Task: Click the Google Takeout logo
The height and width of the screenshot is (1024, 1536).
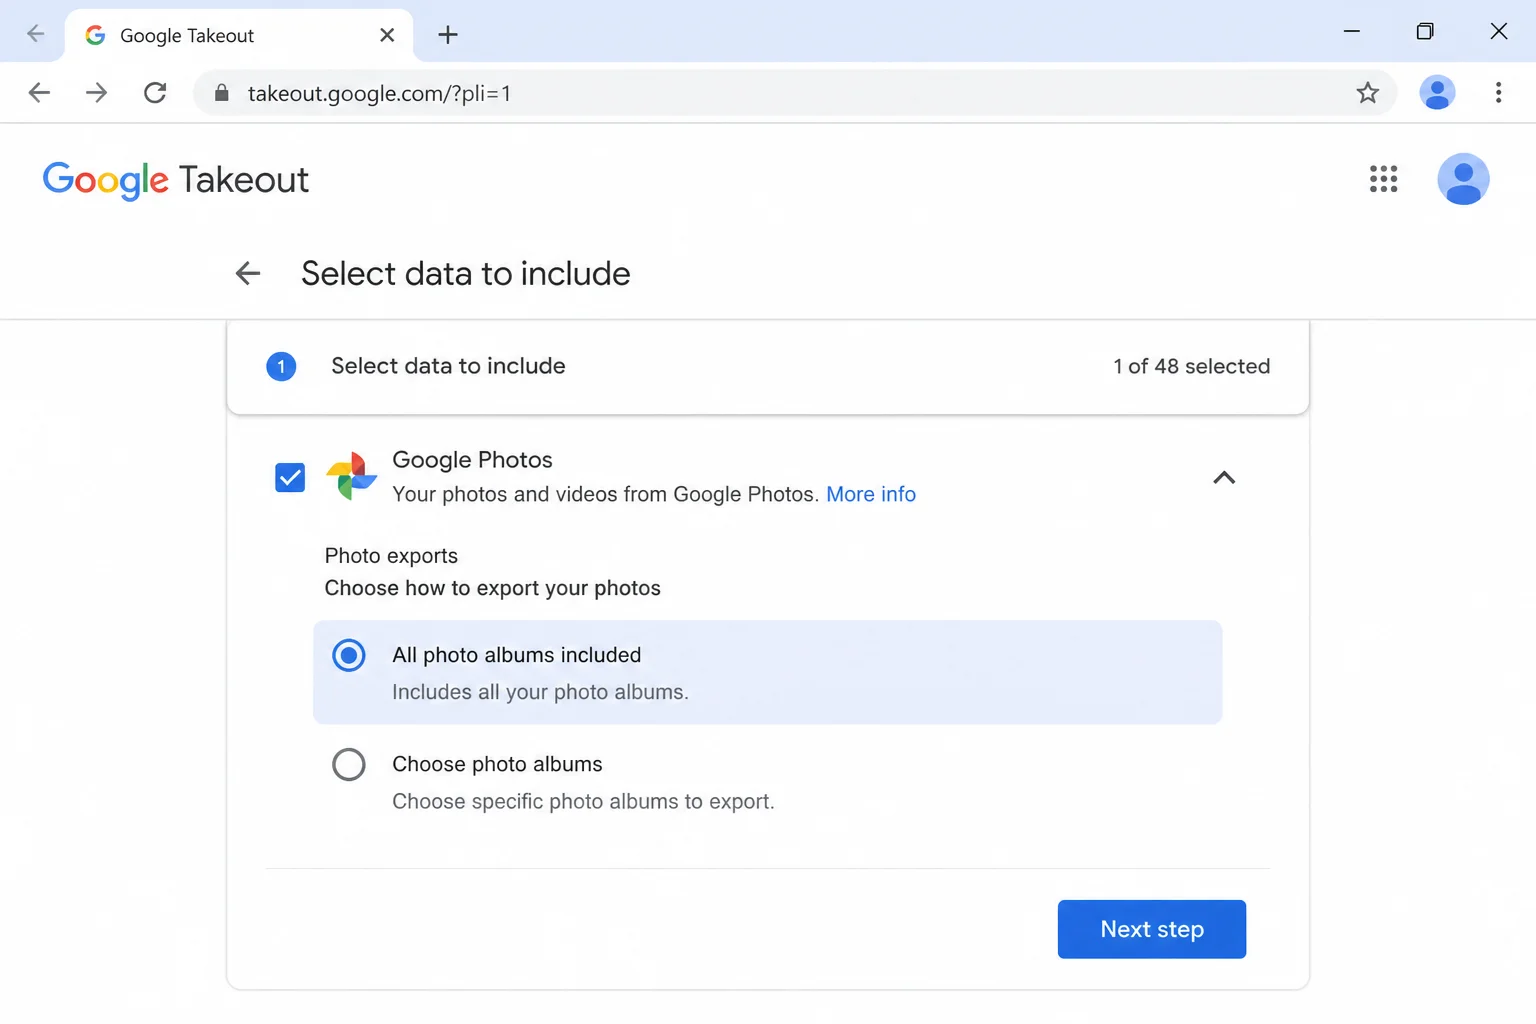Action: pyautogui.click(x=176, y=180)
